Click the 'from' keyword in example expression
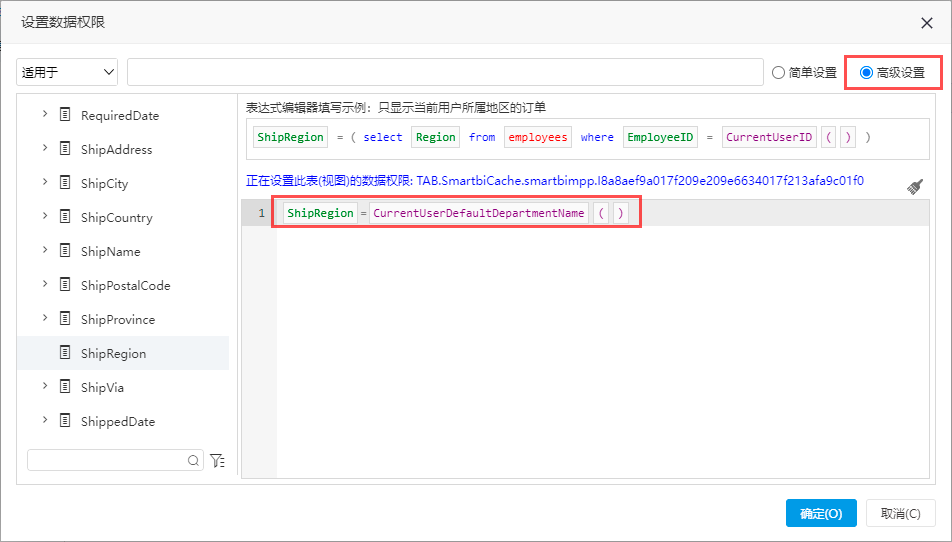952x542 pixels. pos(482,137)
